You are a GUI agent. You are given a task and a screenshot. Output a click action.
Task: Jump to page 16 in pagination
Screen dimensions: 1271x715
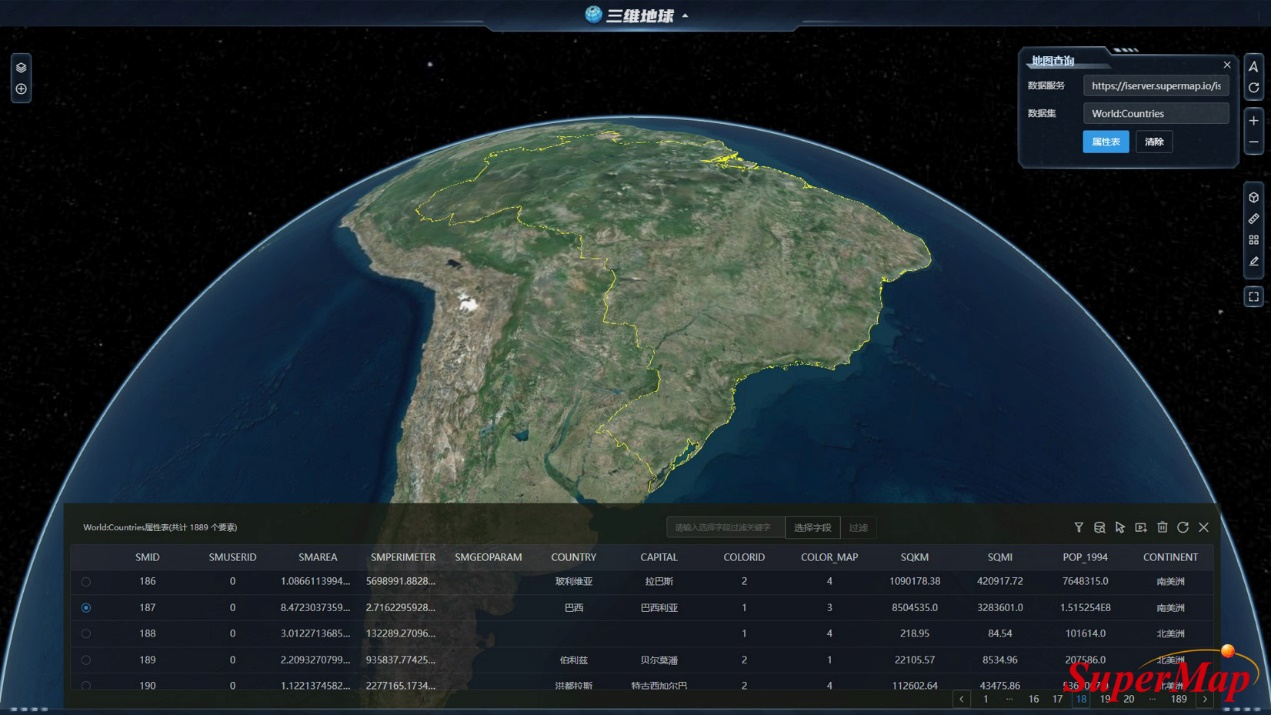pos(1034,699)
